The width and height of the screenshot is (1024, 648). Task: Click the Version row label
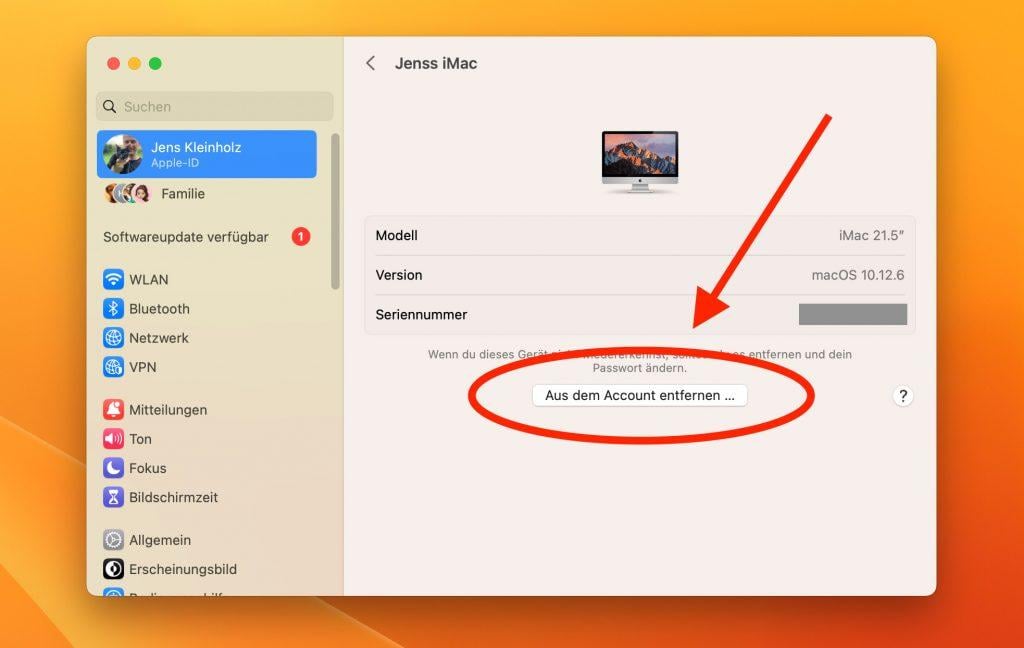coord(398,275)
